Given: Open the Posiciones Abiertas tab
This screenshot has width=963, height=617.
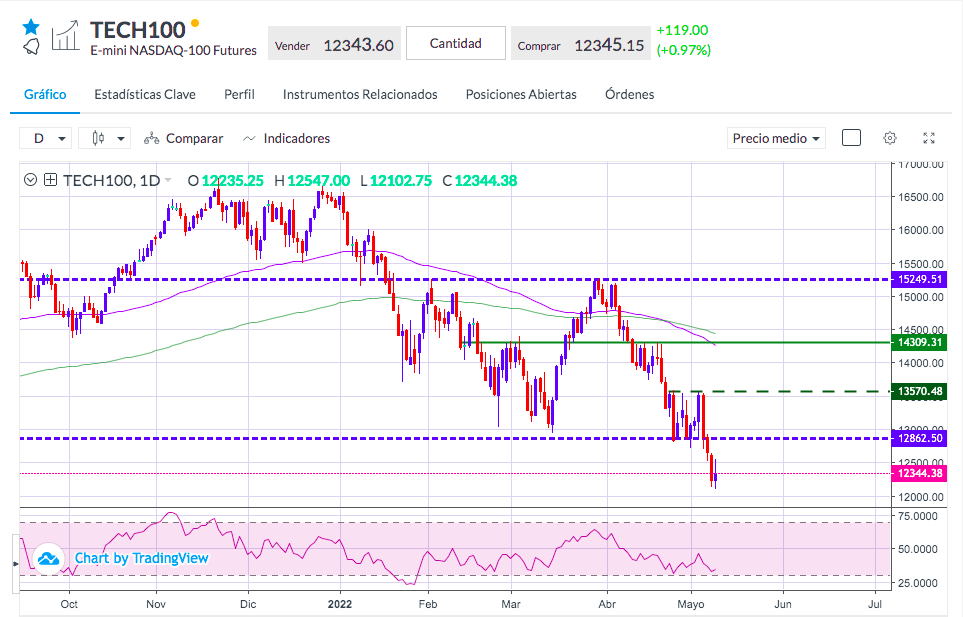Looking at the screenshot, I should (521, 95).
